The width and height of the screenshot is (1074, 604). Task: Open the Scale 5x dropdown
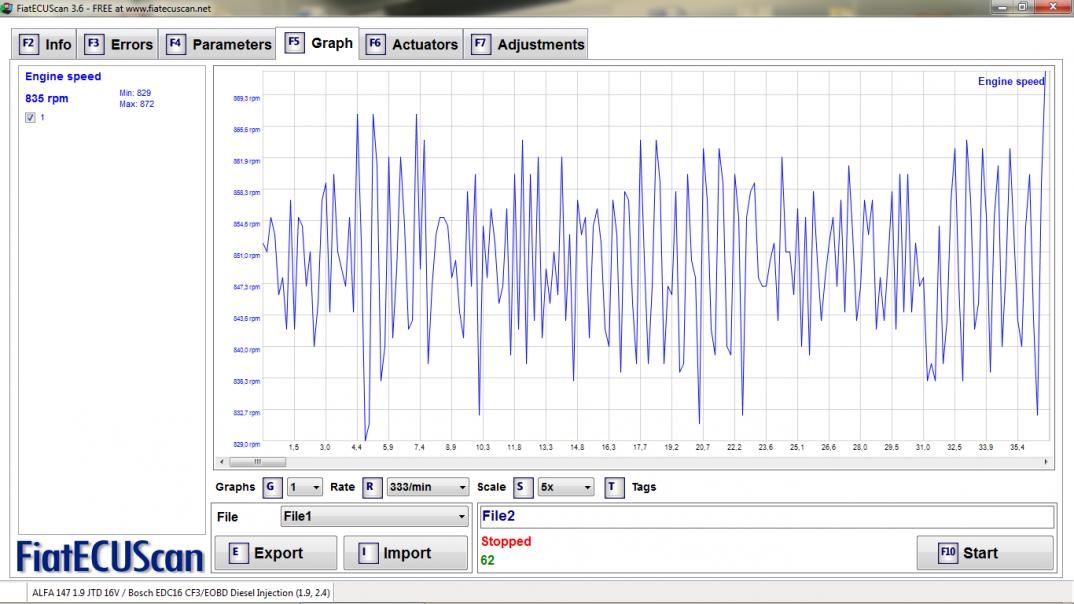click(566, 487)
